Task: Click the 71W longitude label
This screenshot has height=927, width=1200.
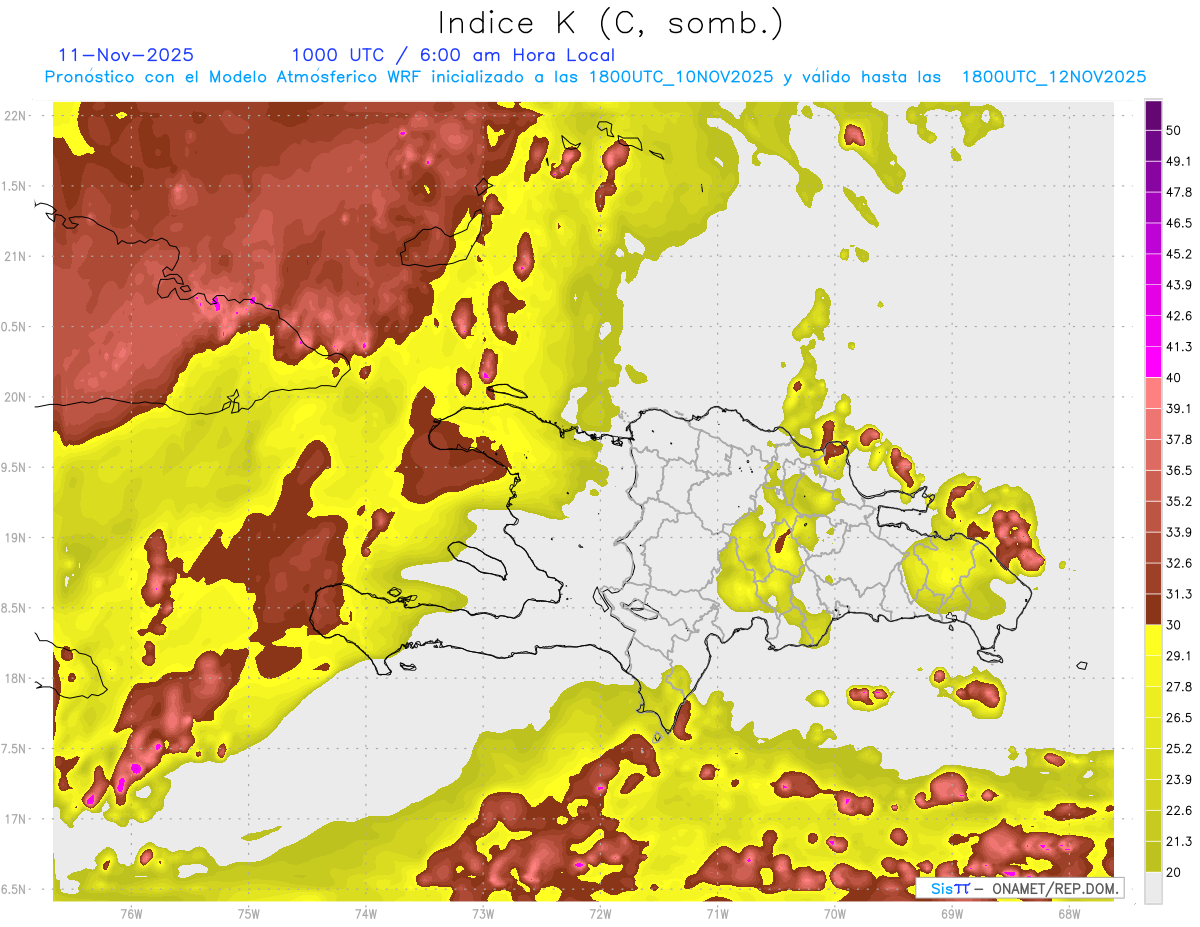Action: (717, 914)
